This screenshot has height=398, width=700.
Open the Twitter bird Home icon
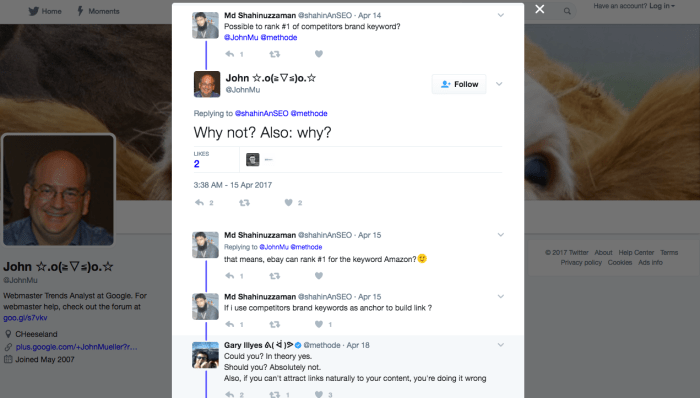[x=34, y=11]
